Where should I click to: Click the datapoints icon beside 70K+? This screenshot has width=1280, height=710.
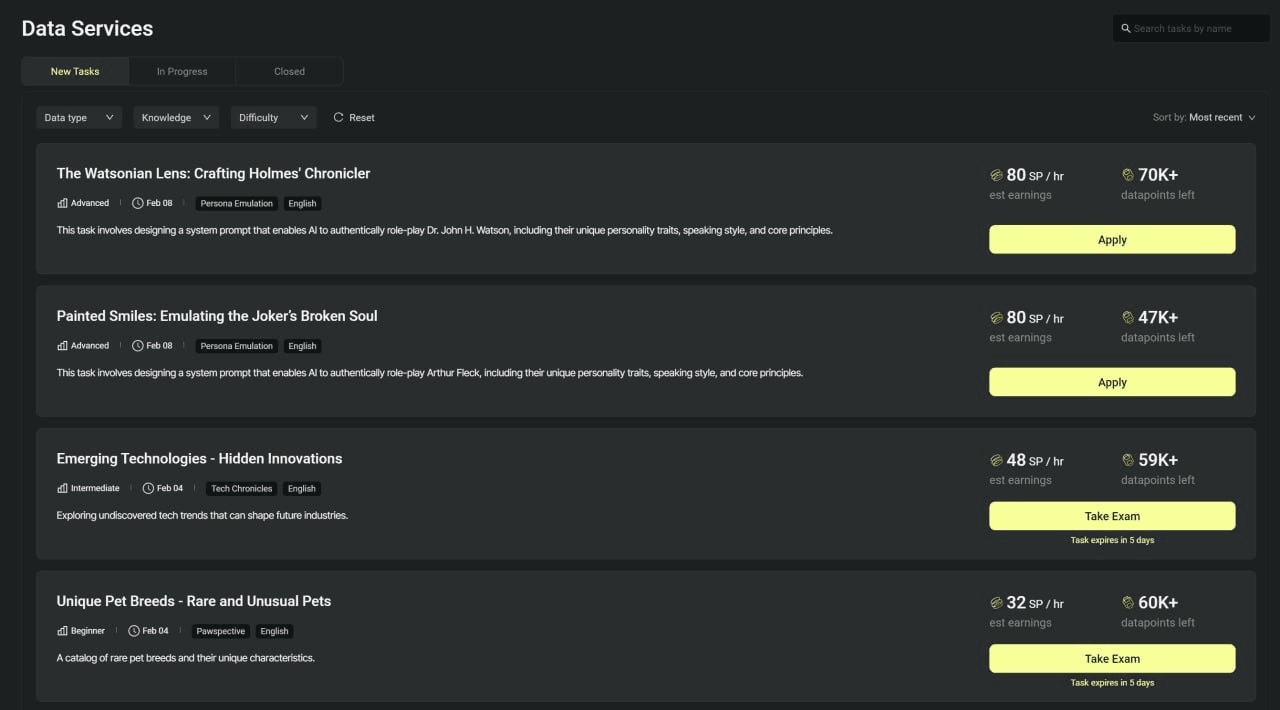coord(1128,175)
